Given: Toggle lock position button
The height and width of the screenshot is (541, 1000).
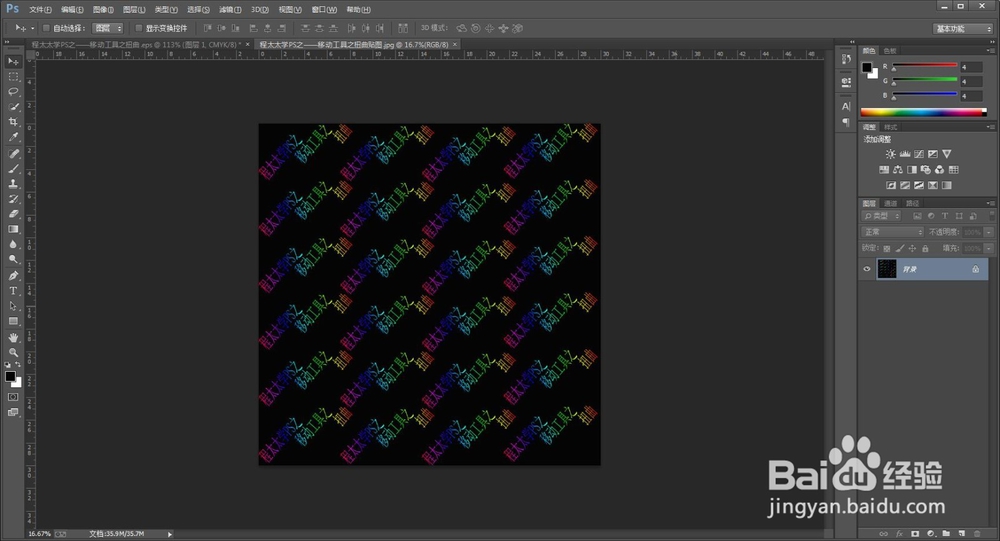Looking at the screenshot, I should 912,248.
